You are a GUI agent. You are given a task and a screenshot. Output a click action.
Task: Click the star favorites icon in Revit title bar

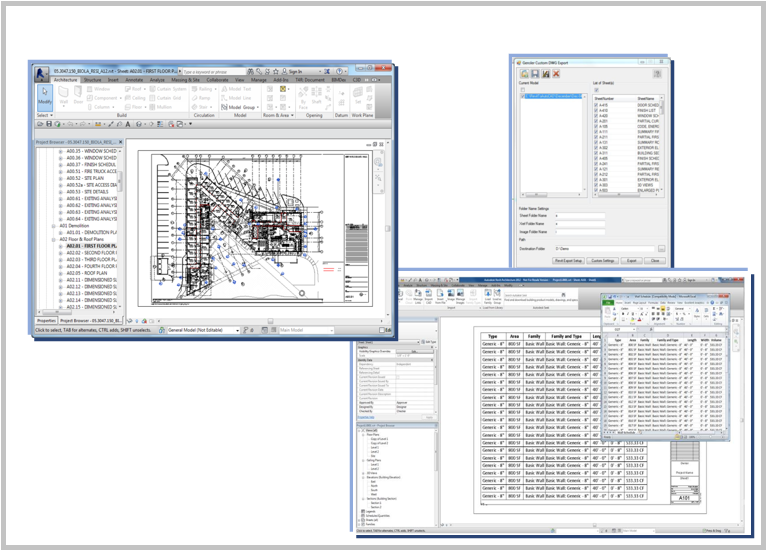tap(275, 71)
